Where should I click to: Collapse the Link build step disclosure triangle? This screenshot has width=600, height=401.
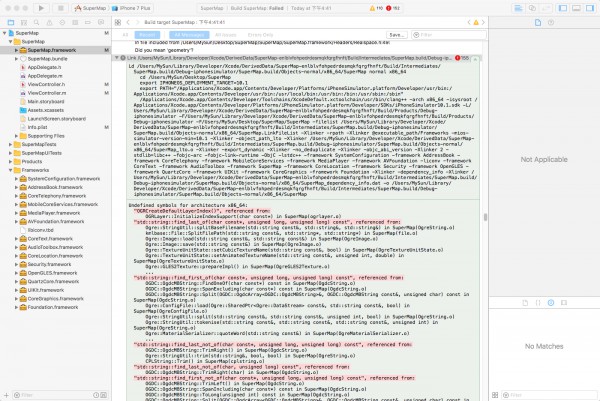point(116,58)
